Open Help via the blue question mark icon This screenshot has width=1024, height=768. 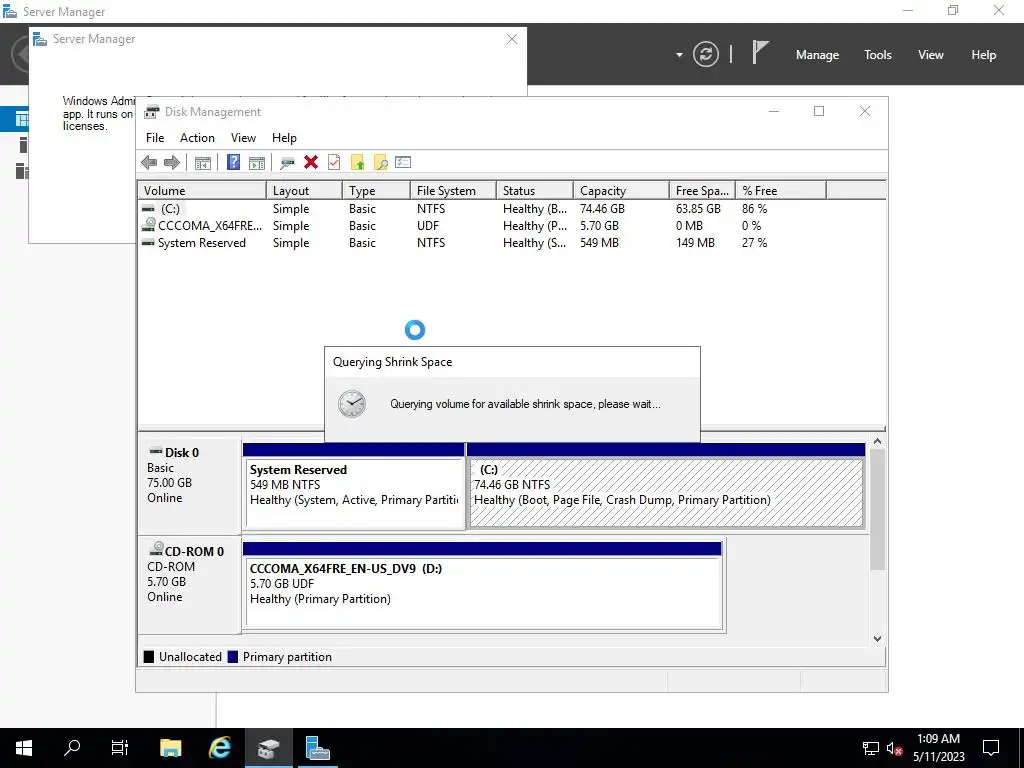[x=233, y=162]
